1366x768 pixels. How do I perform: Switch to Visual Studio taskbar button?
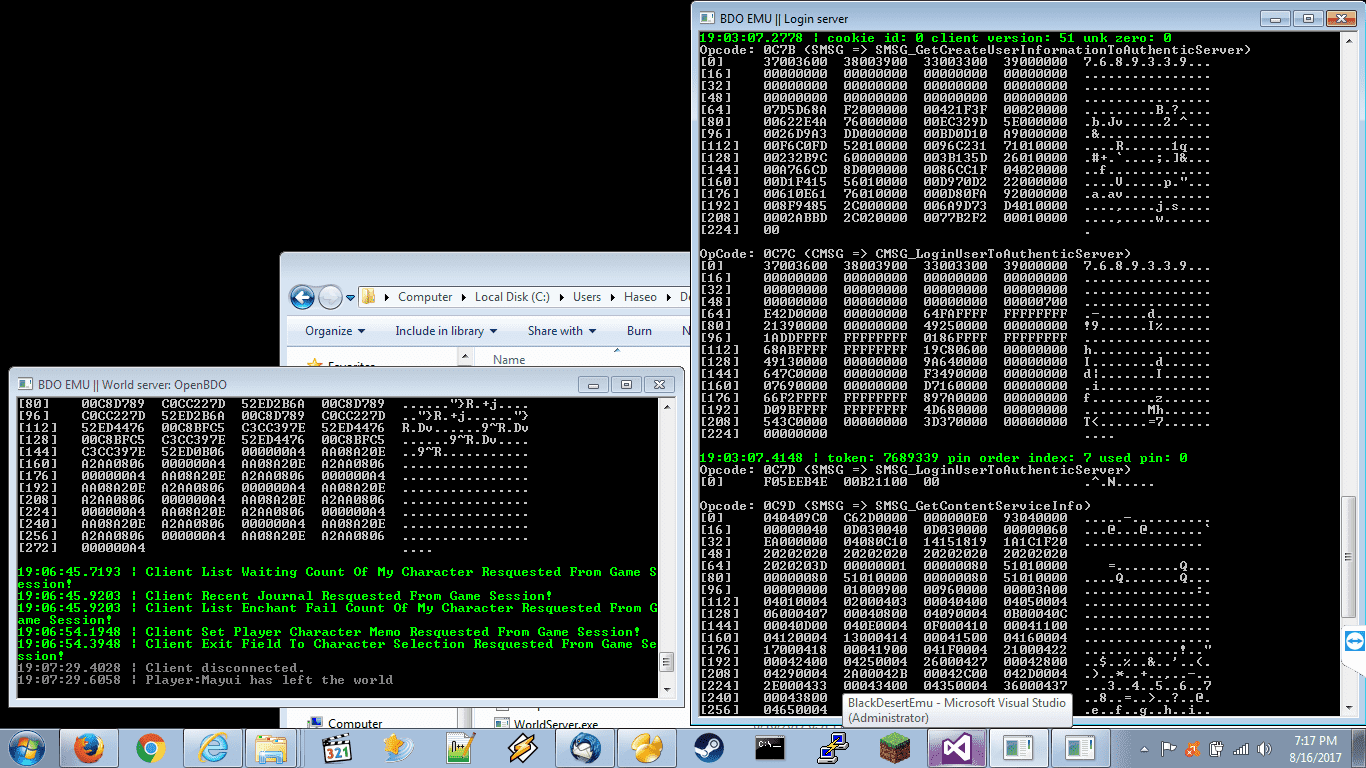point(957,748)
